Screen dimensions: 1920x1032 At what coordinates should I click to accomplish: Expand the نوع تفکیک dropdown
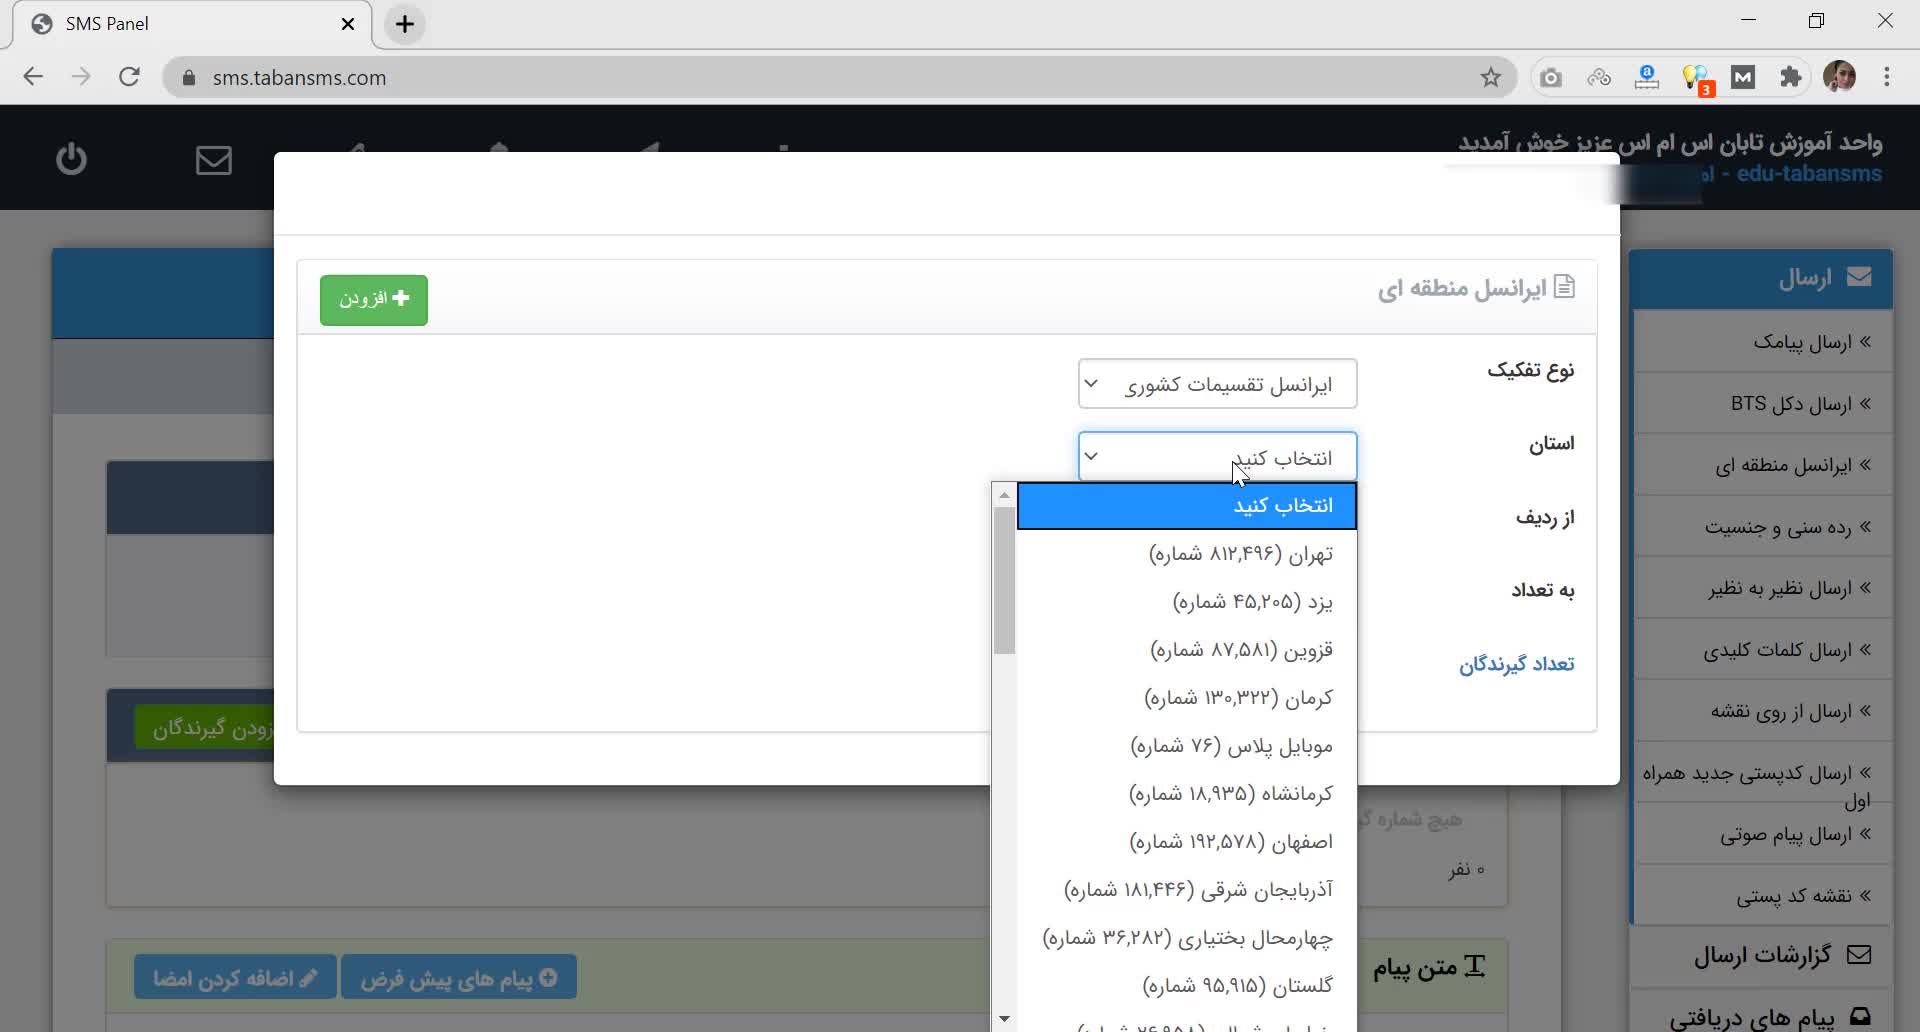pos(1217,384)
